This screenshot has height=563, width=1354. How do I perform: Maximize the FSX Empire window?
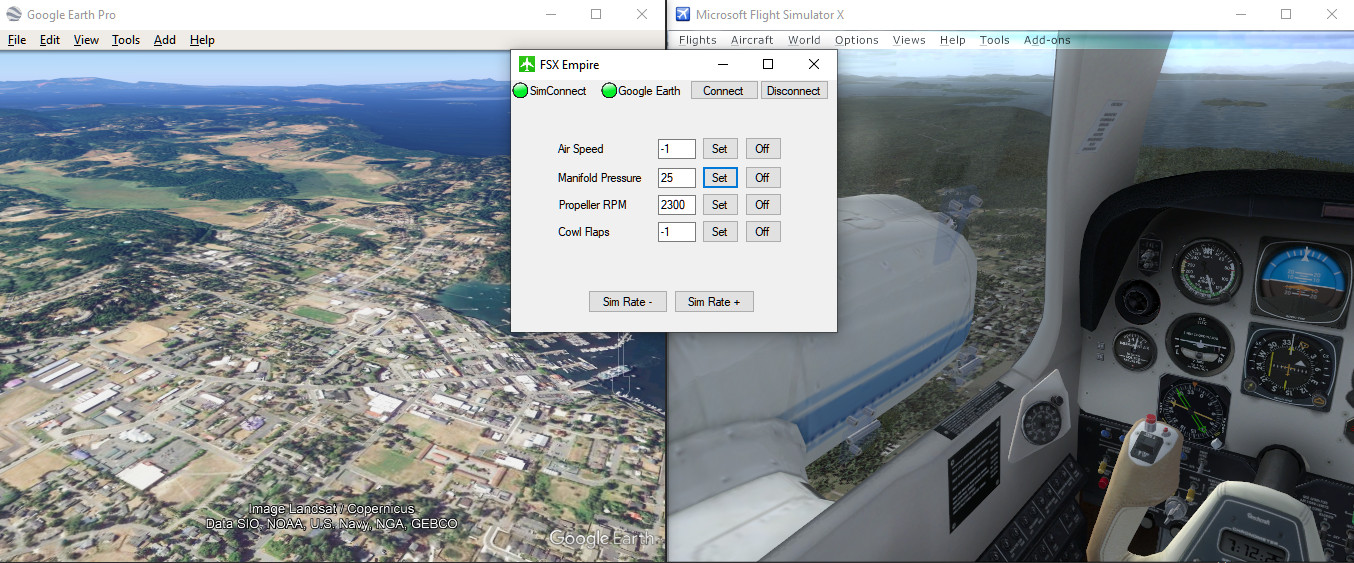(x=768, y=64)
